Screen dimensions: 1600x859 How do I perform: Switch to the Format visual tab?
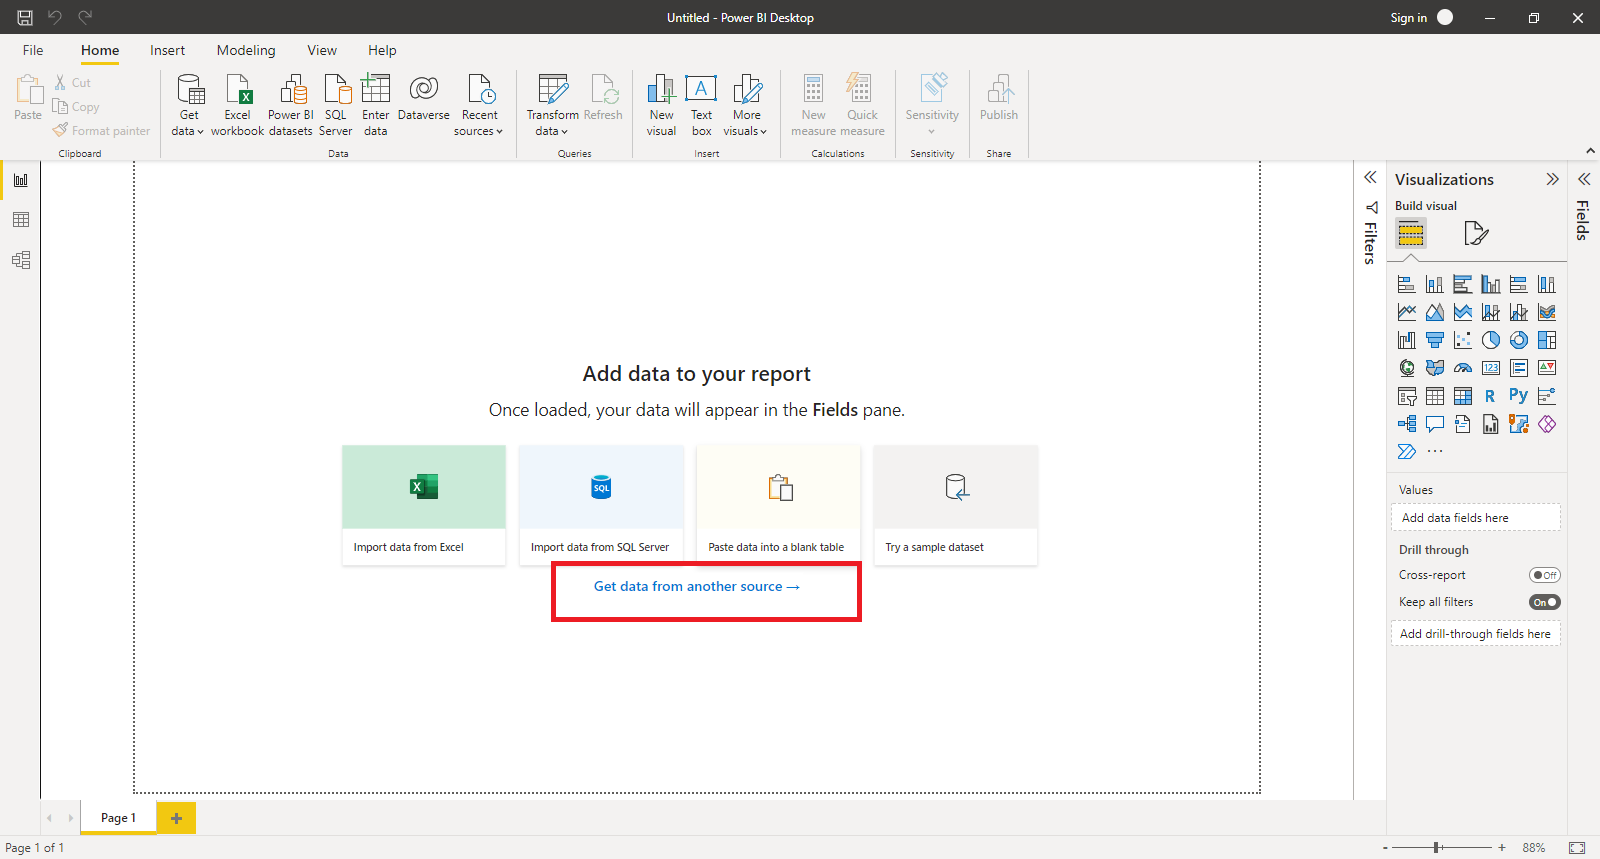point(1476,233)
